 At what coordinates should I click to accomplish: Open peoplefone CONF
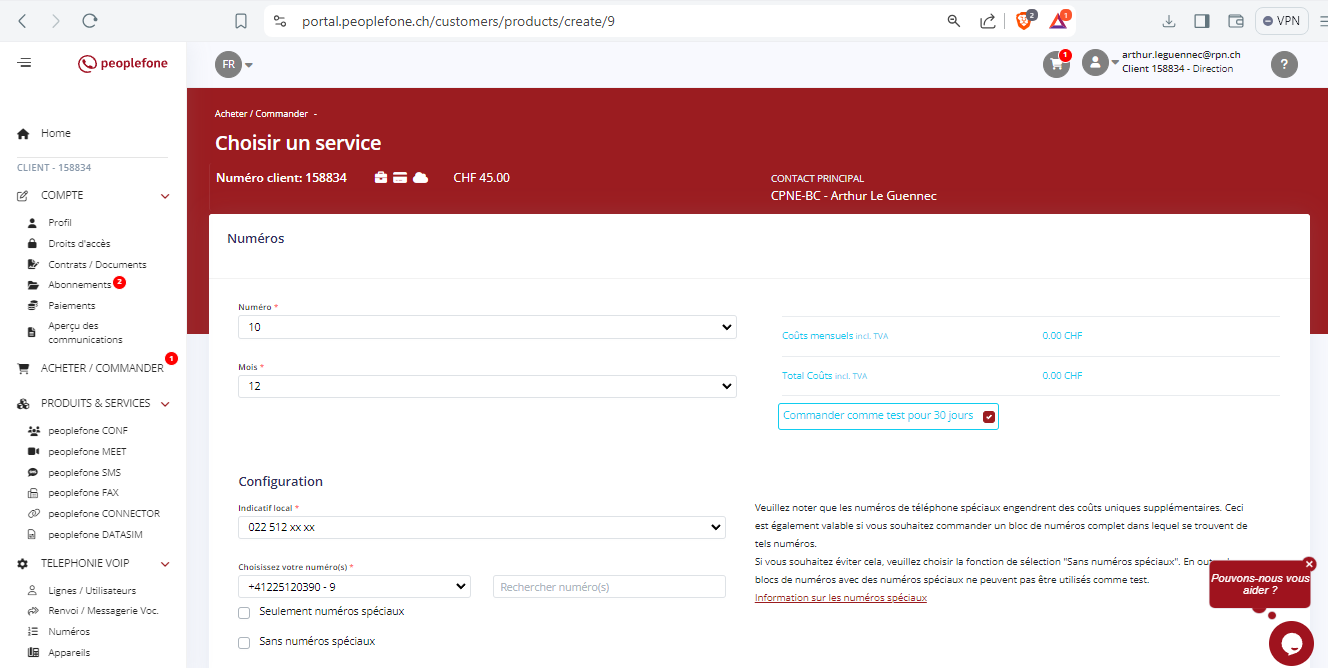coord(88,431)
